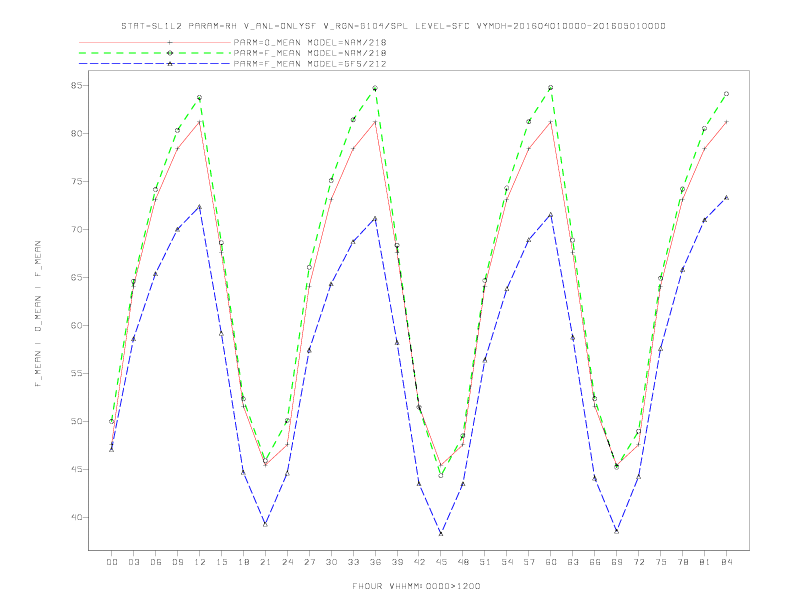This screenshot has height=612, width=792.
Task: Click x-axis tick label 15
Action: (221, 562)
